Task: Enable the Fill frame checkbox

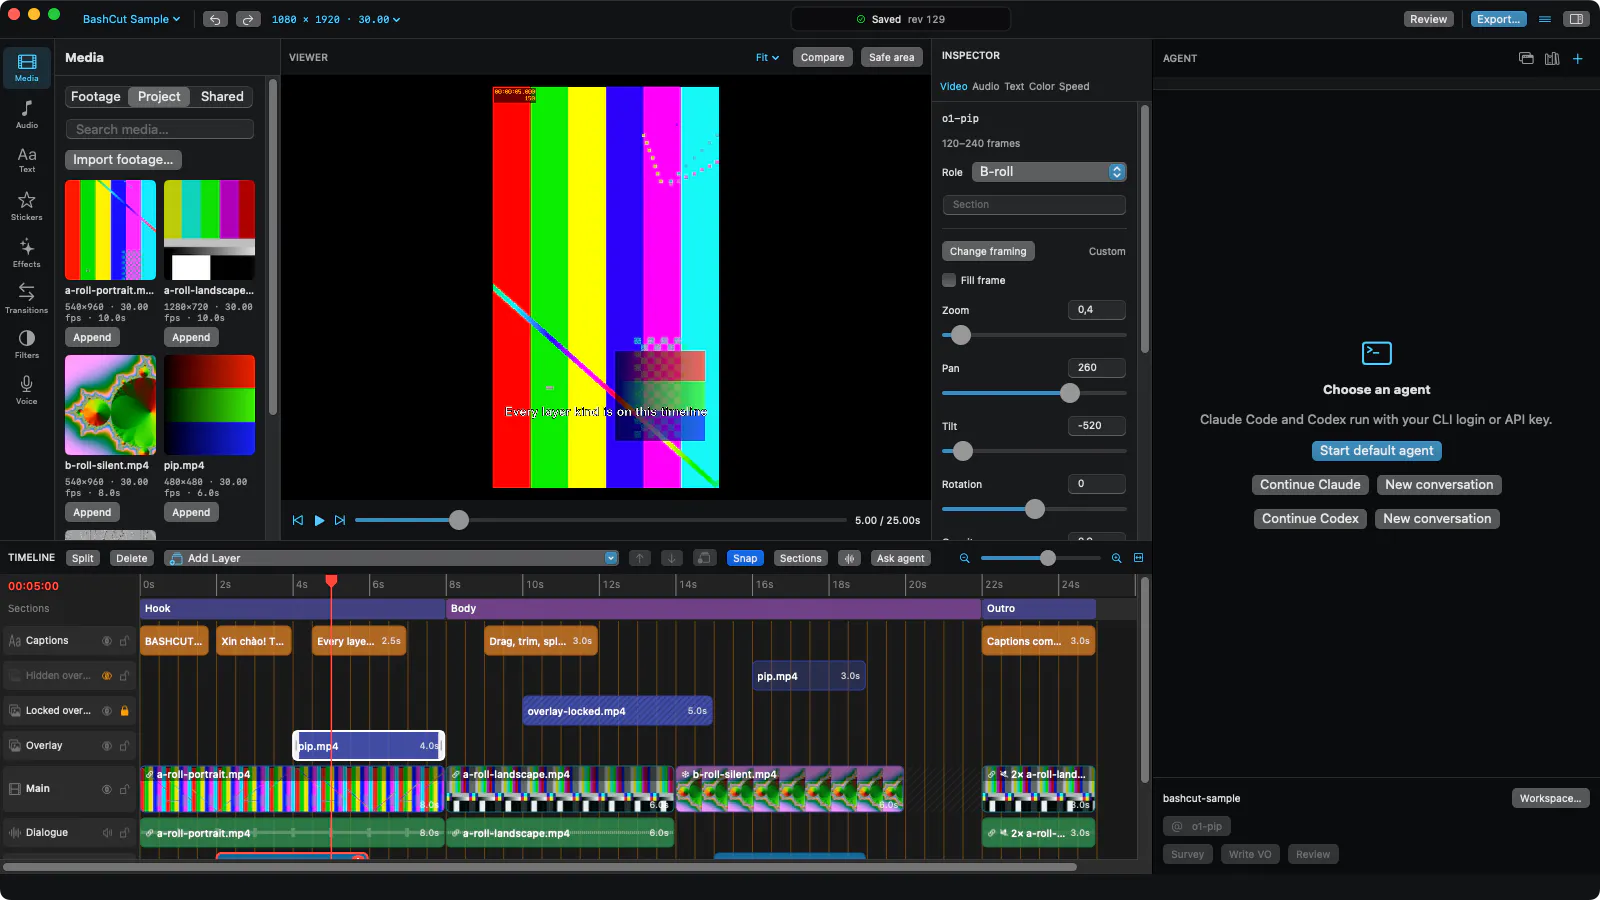Action: pos(949,280)
